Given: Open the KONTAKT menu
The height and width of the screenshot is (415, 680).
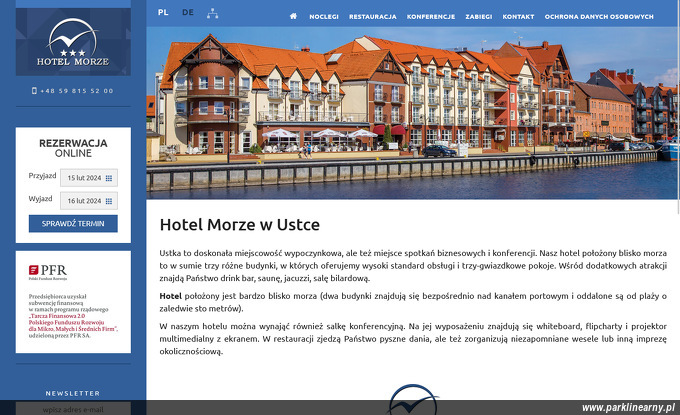Looking at the screenshot, I should [x=518, y=16].
